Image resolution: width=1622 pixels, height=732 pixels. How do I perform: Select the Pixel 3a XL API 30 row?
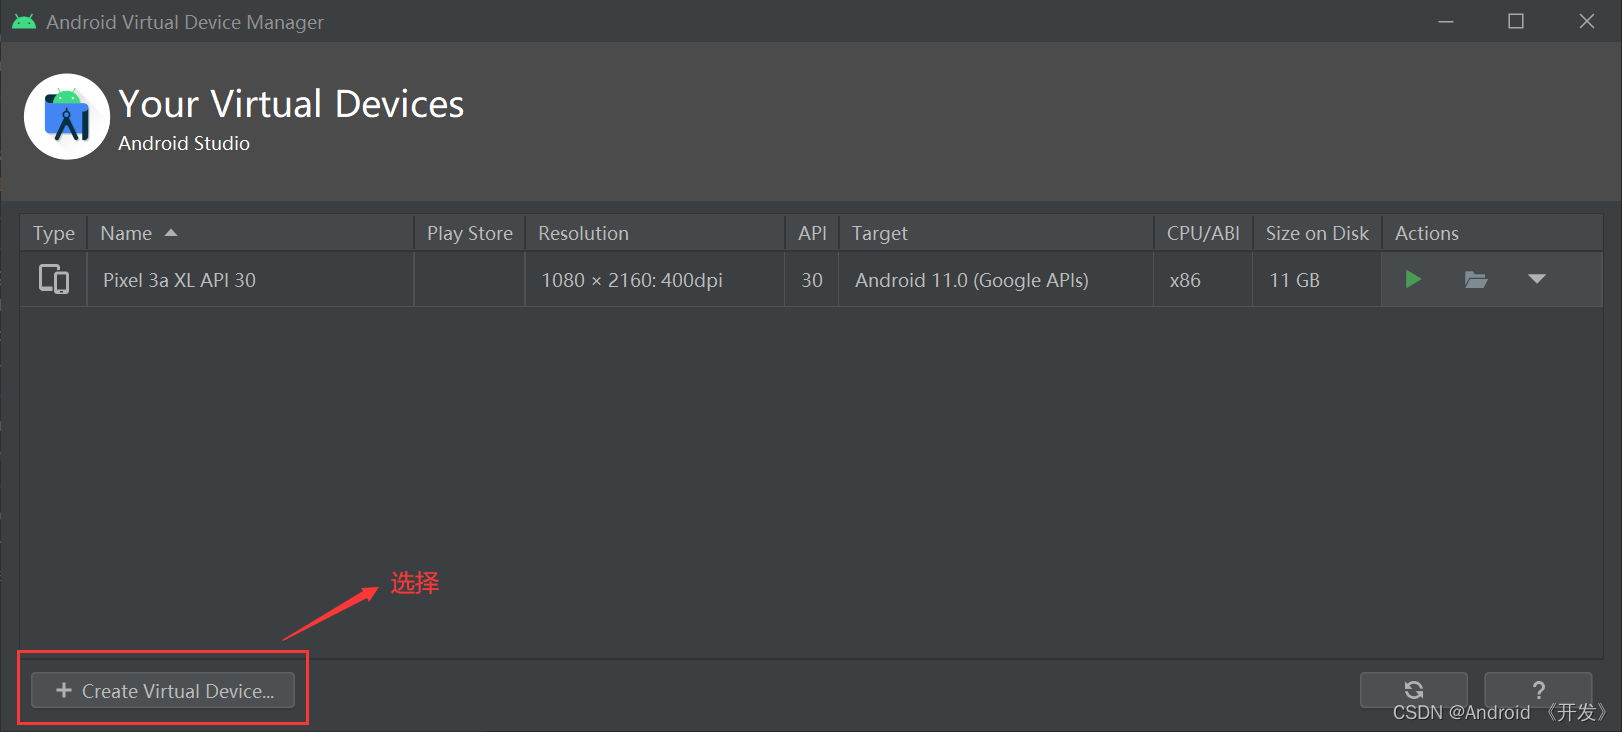[x=811, y=280]
